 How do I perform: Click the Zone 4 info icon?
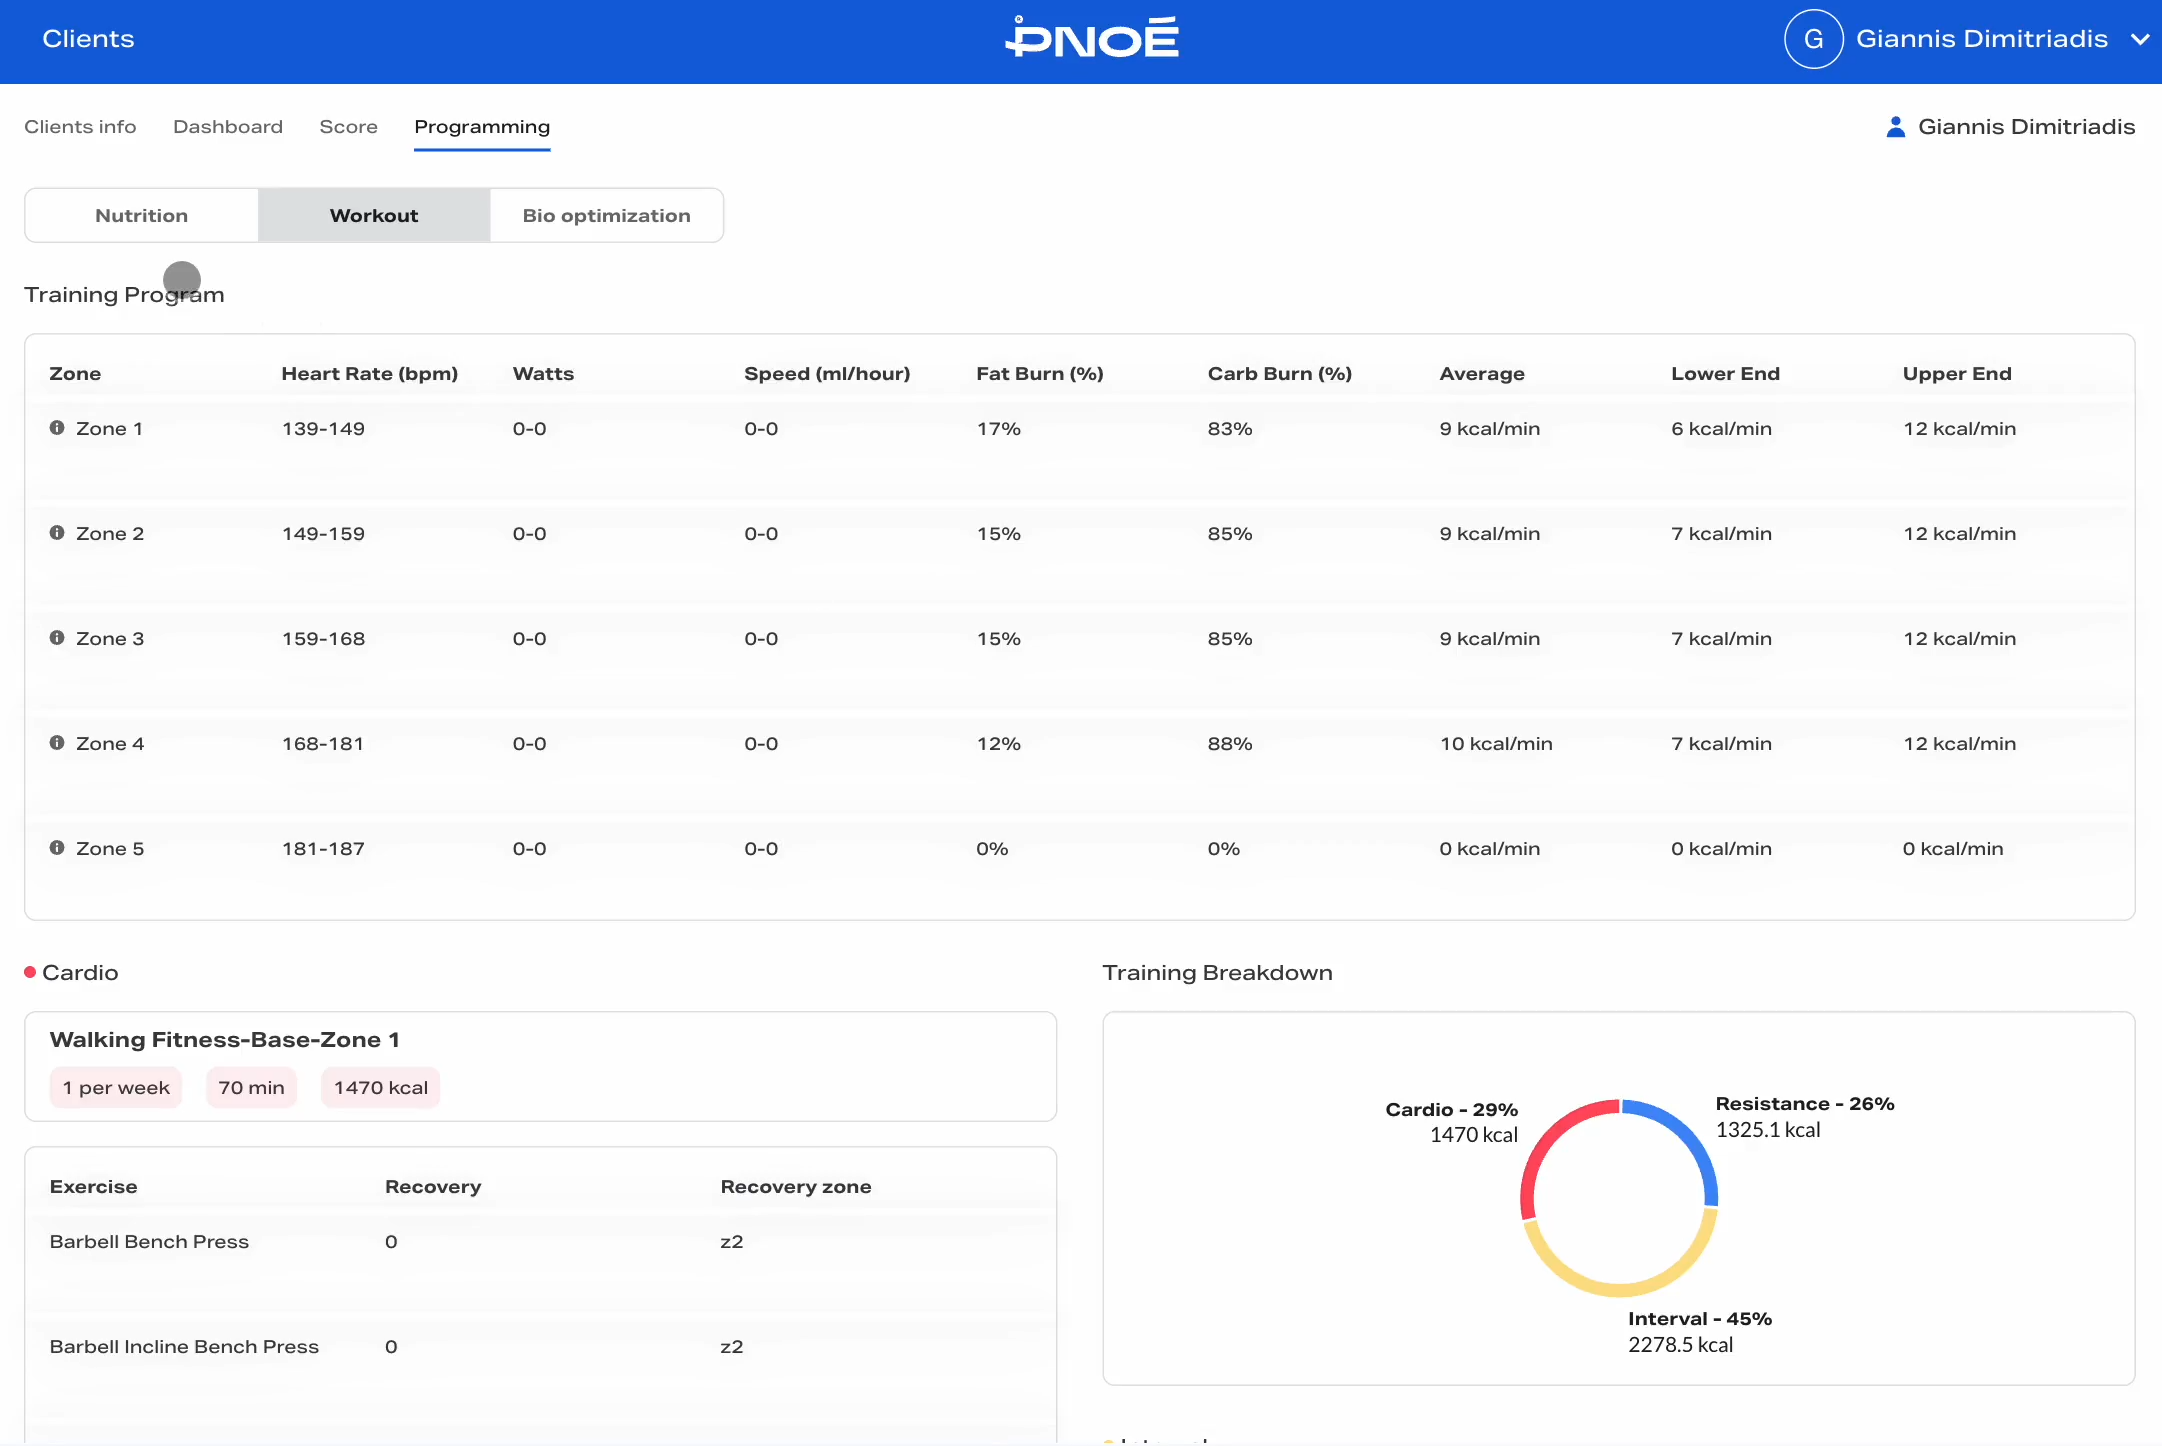57,743
